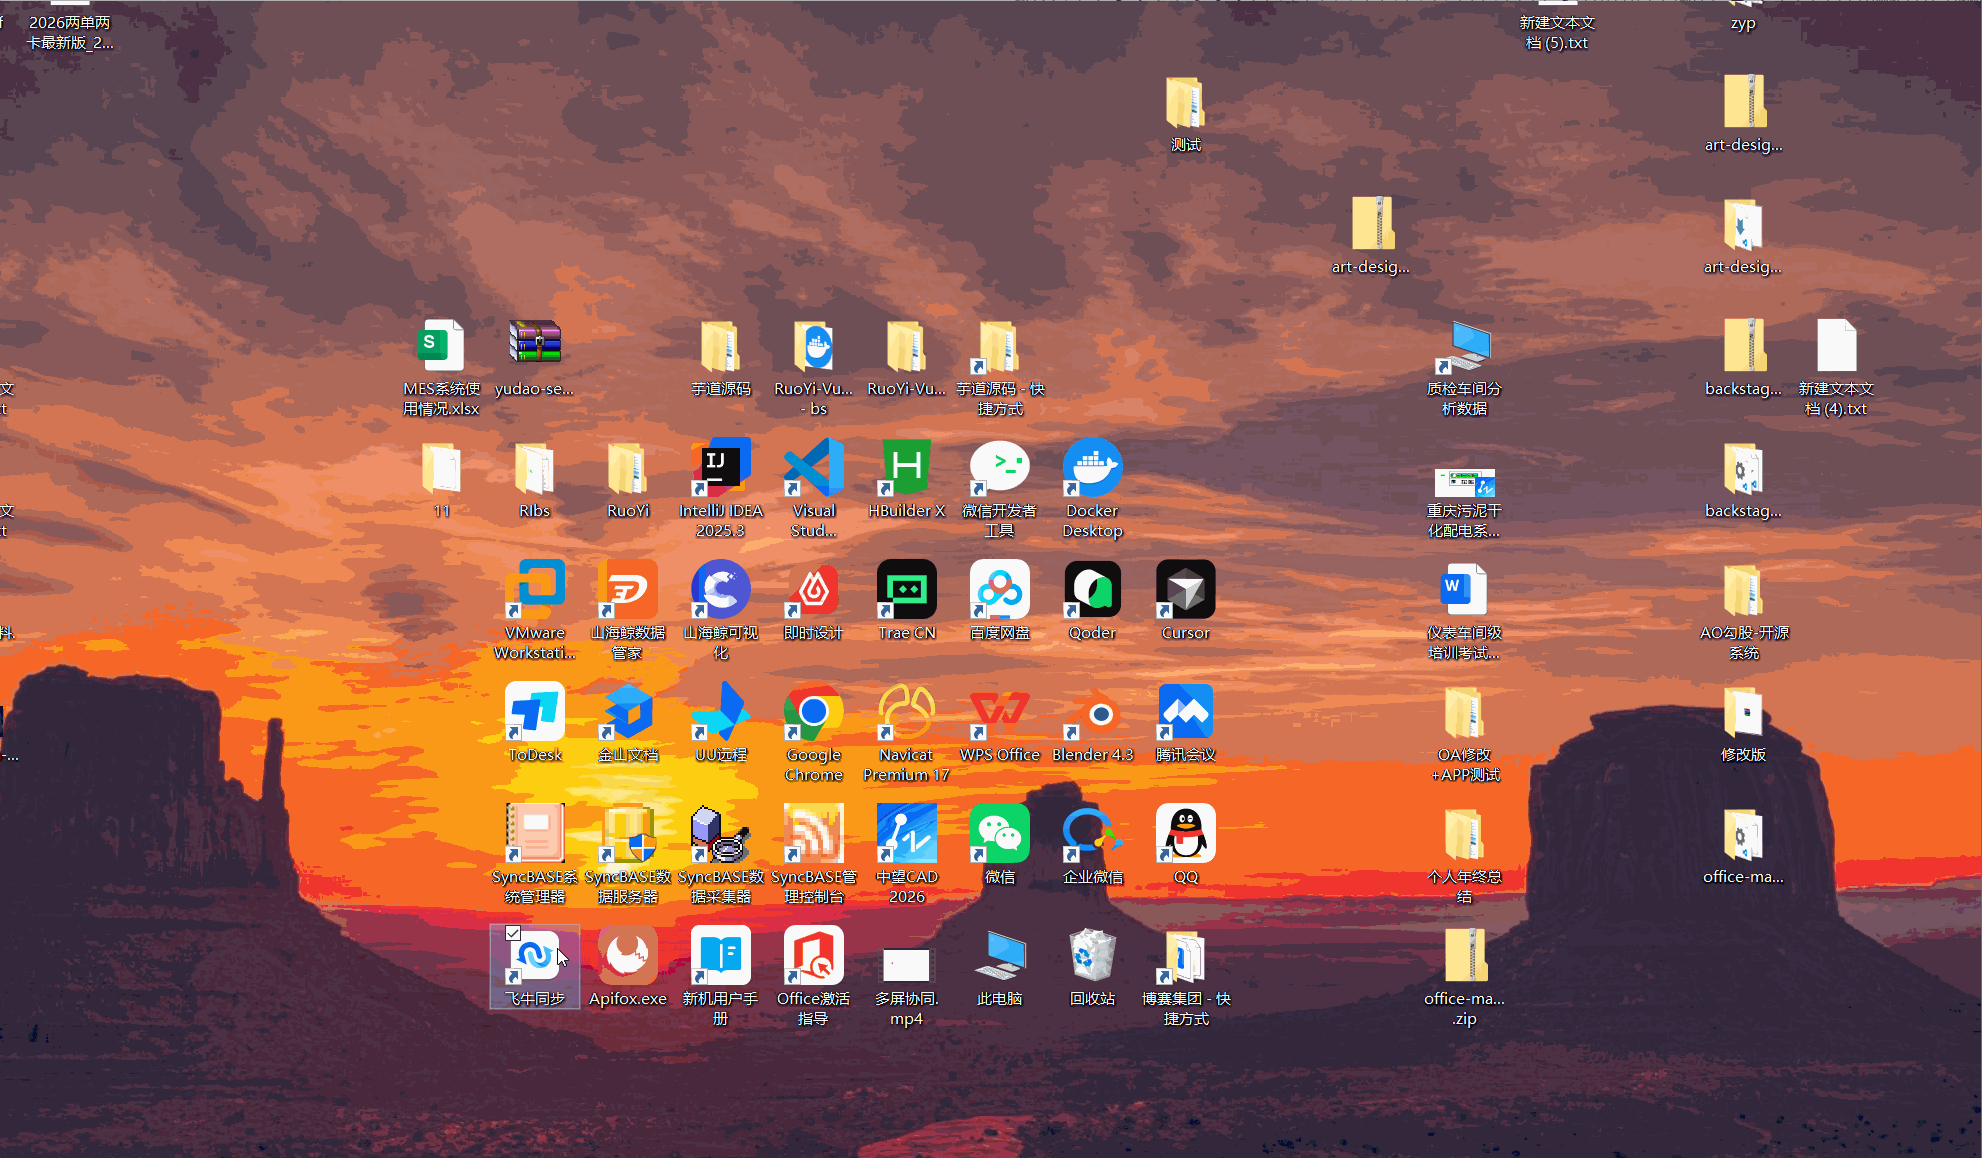Launch Navicat Premium 17

pos(906,712)
